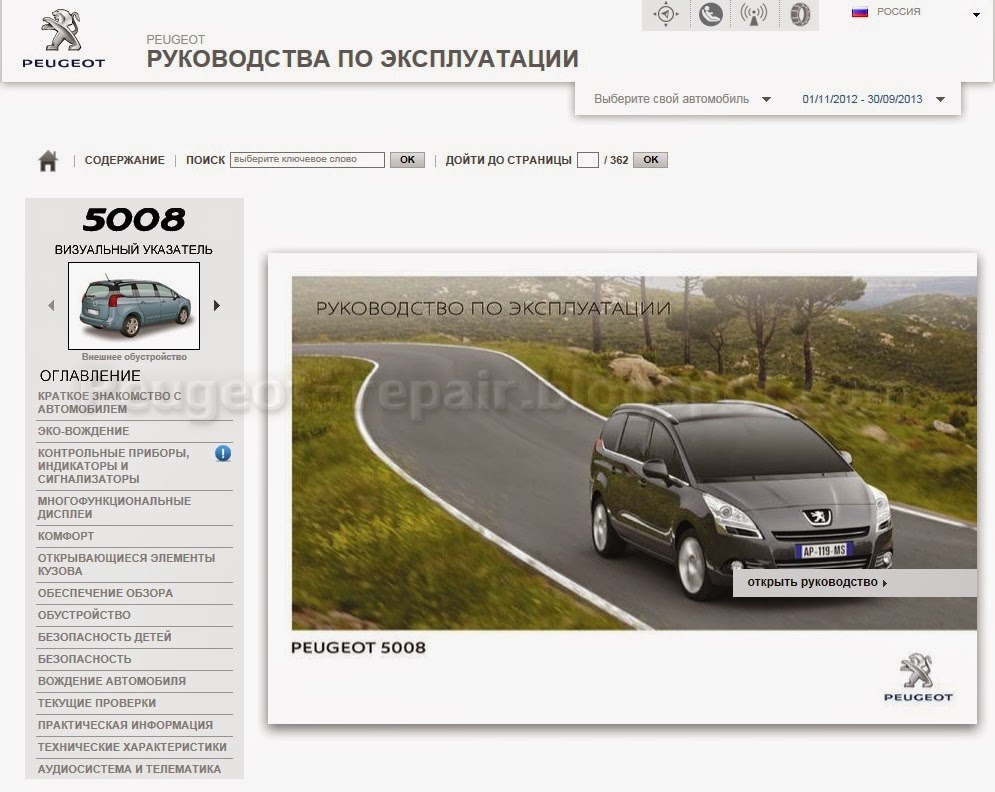The width and height of the screenshot is (995, 792).
Task: Open Технические характеристики chapter
Action: [x=134, y=747]
